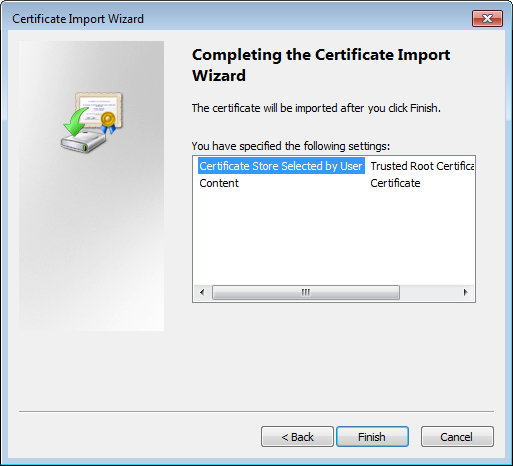Click the Completing the Certificate Import heading
The width and height of the screenshot is (513, 466).
click(321, 65)
